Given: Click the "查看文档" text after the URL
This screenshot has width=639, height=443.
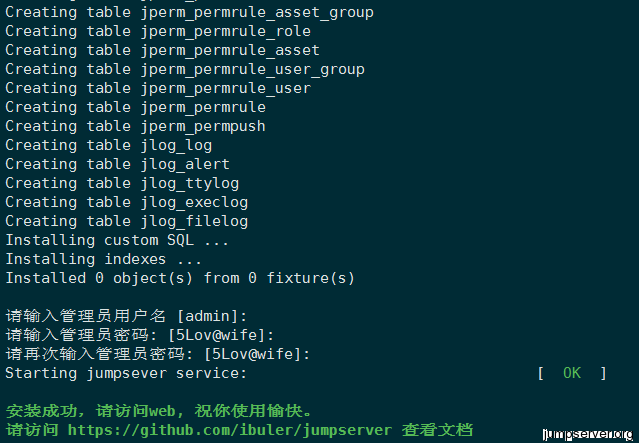Looking at the screenshot, I should 437,430.
